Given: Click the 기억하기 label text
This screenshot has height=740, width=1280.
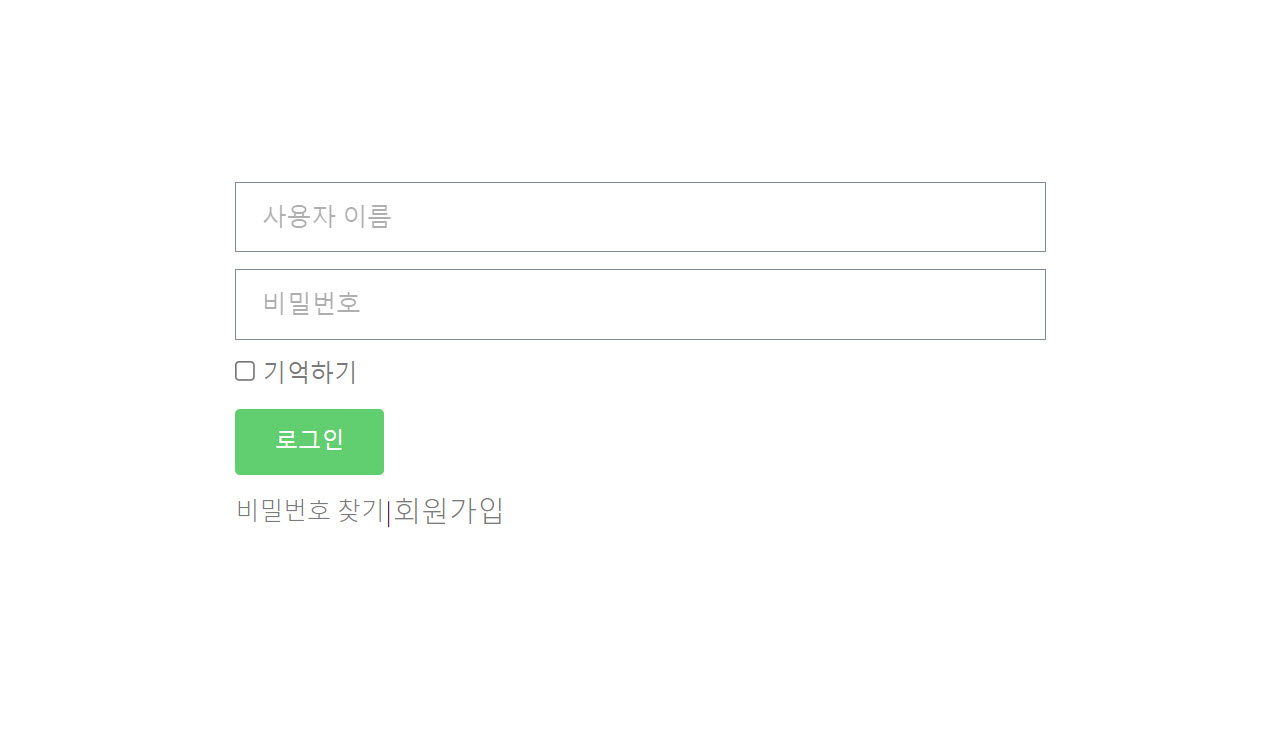Looking at the screenshot, I should (310, 371).
